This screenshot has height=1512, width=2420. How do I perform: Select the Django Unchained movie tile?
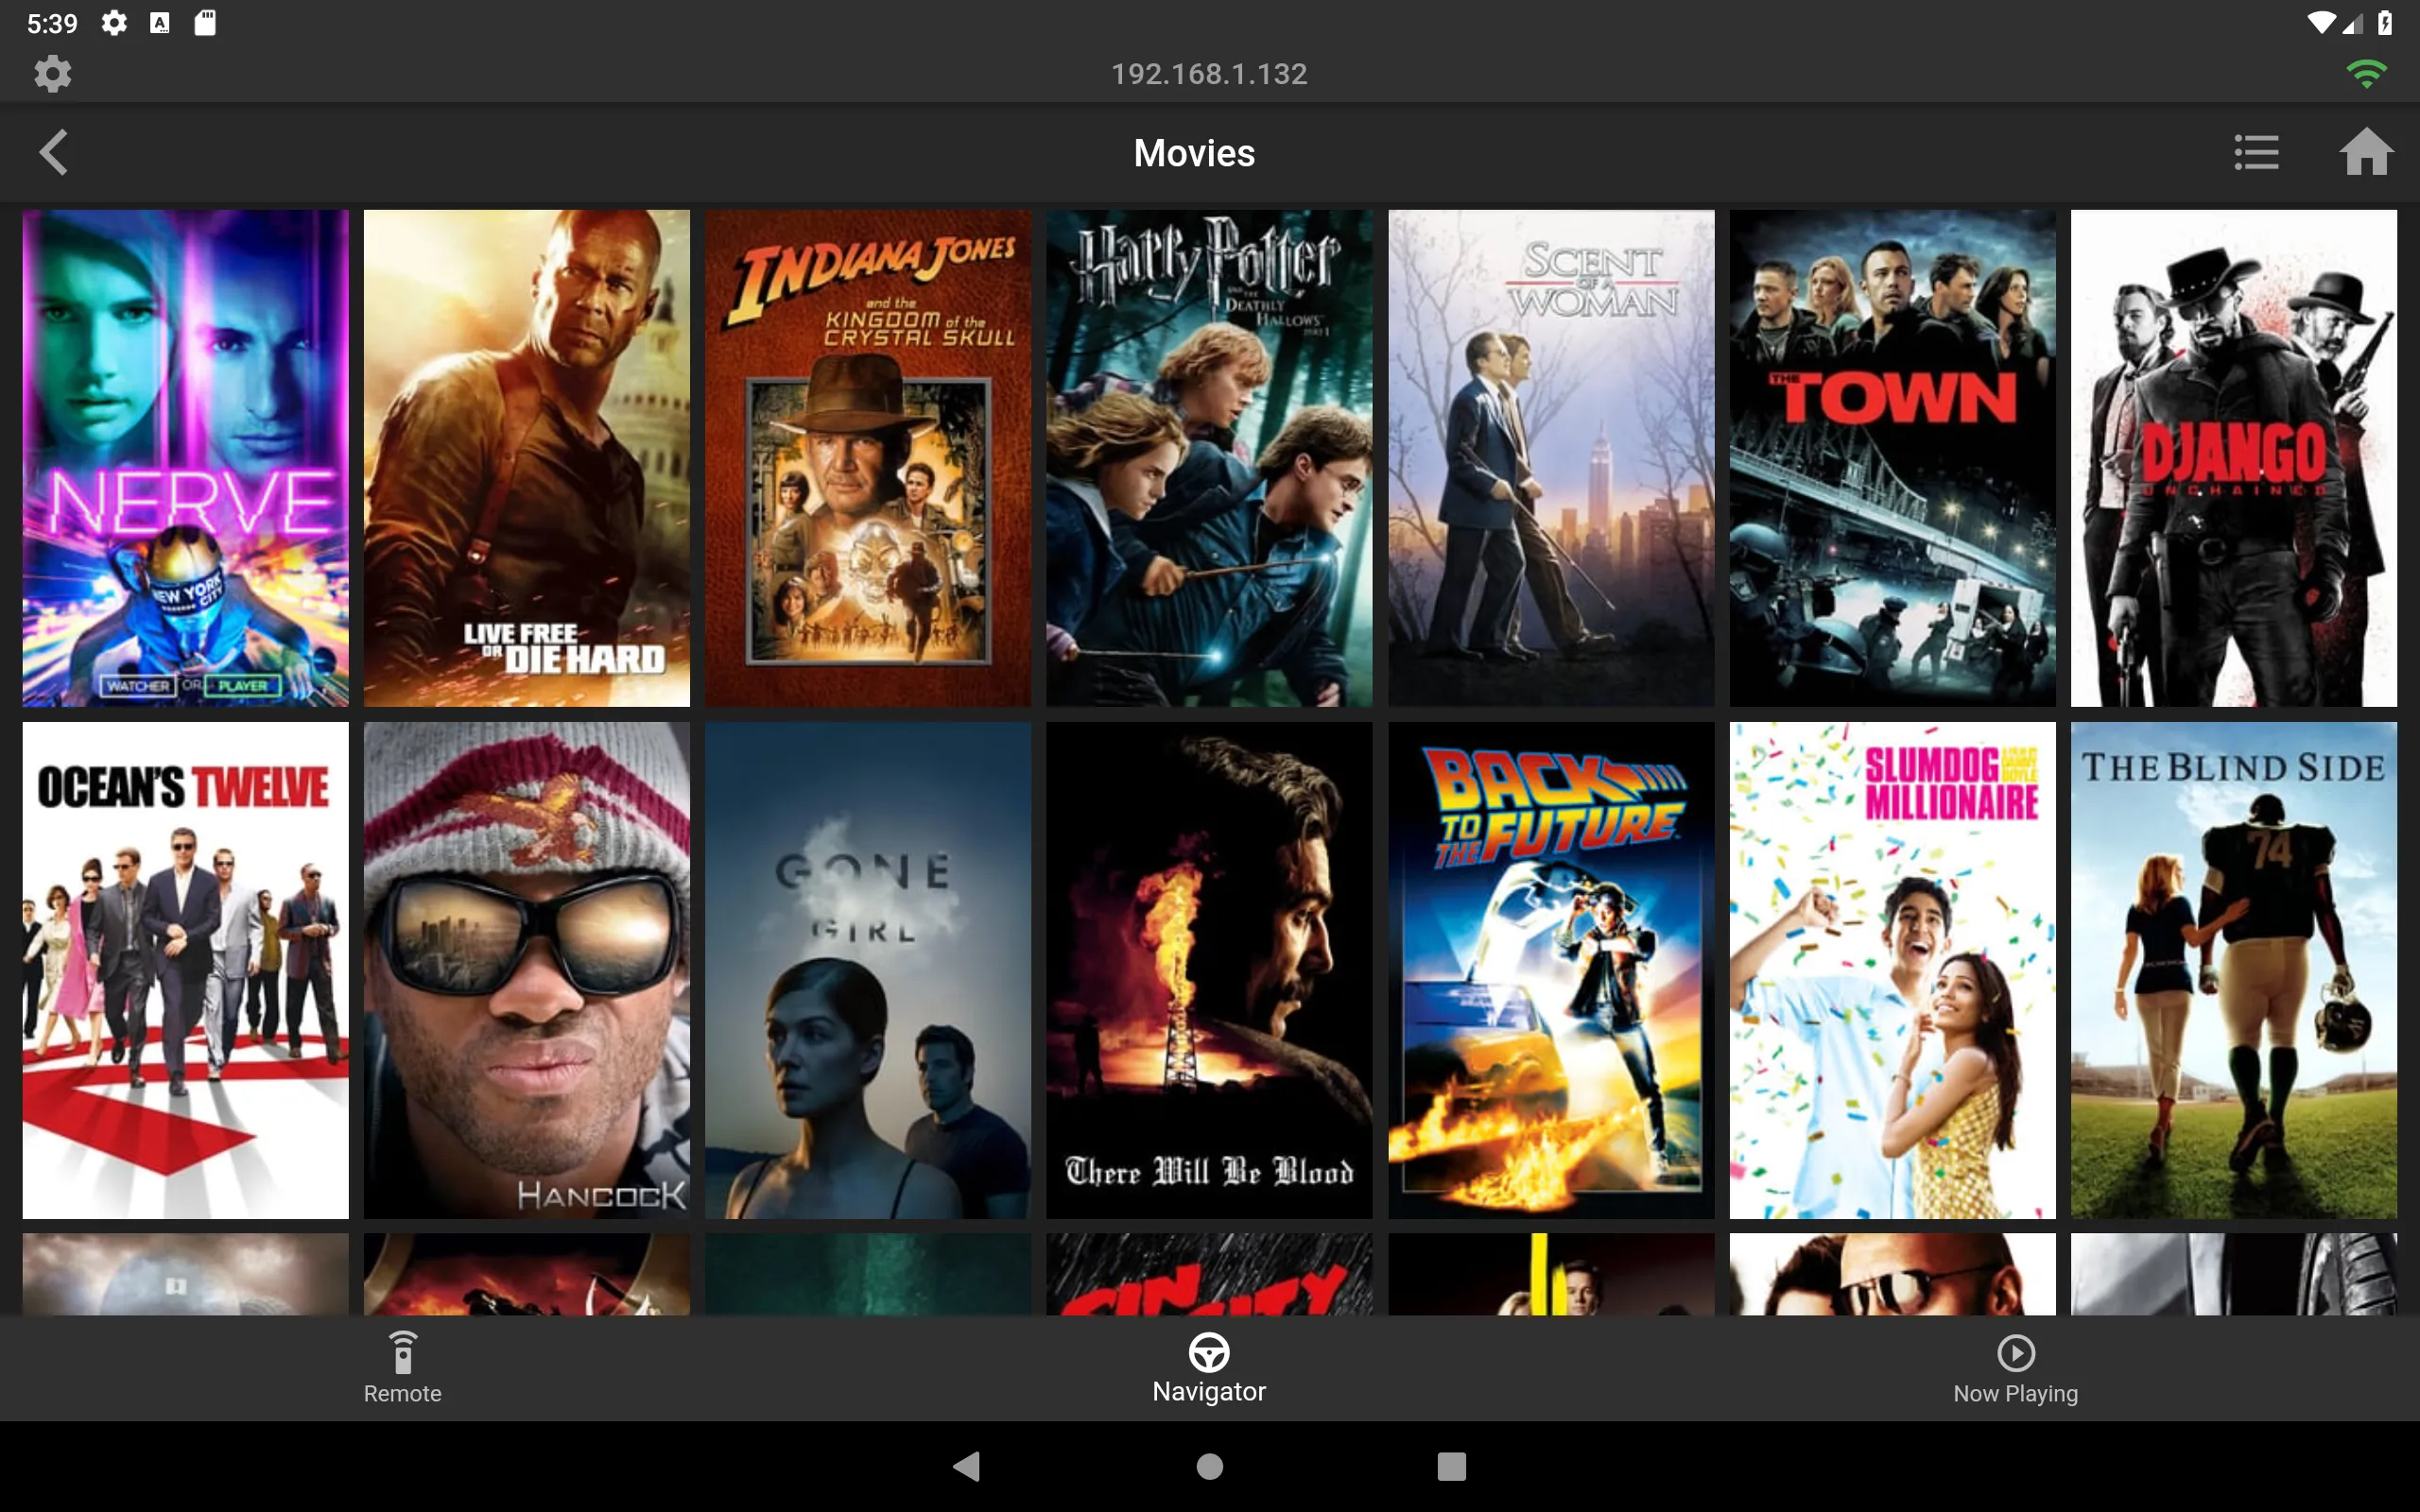[x=2236, y=458]
